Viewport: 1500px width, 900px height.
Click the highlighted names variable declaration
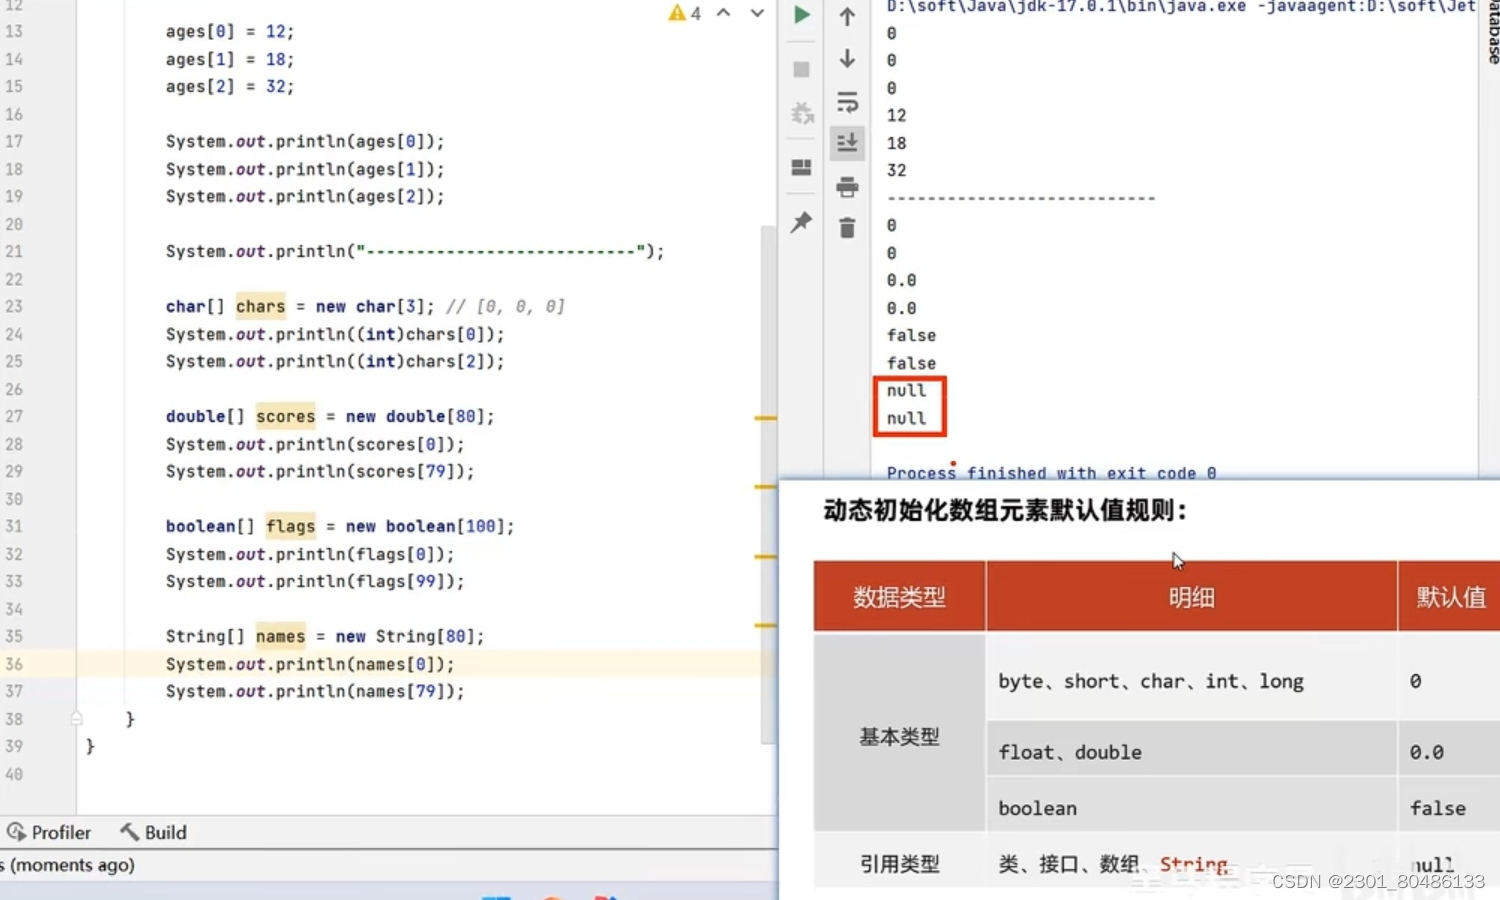(280, 636)
